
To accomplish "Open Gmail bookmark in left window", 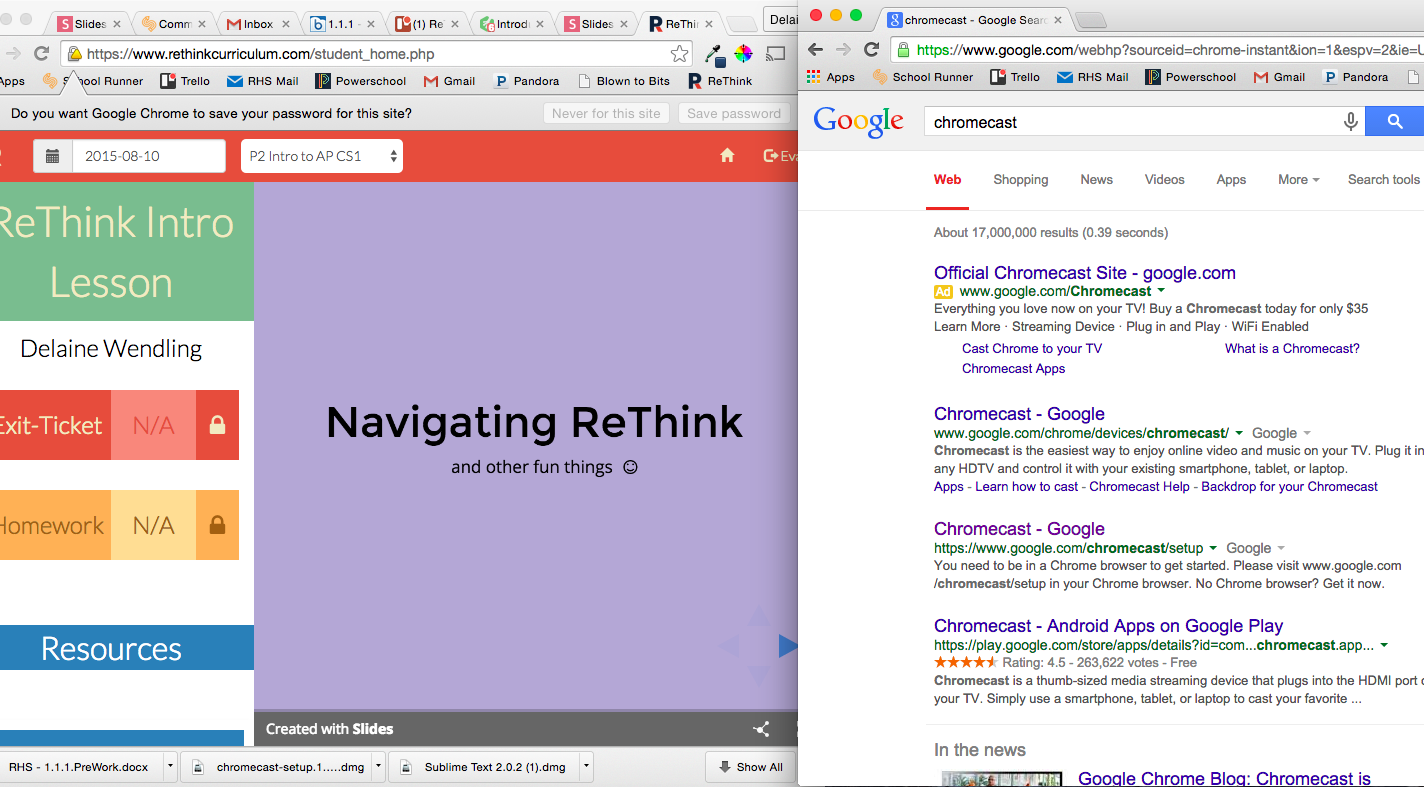I will (x=449, y=81).
